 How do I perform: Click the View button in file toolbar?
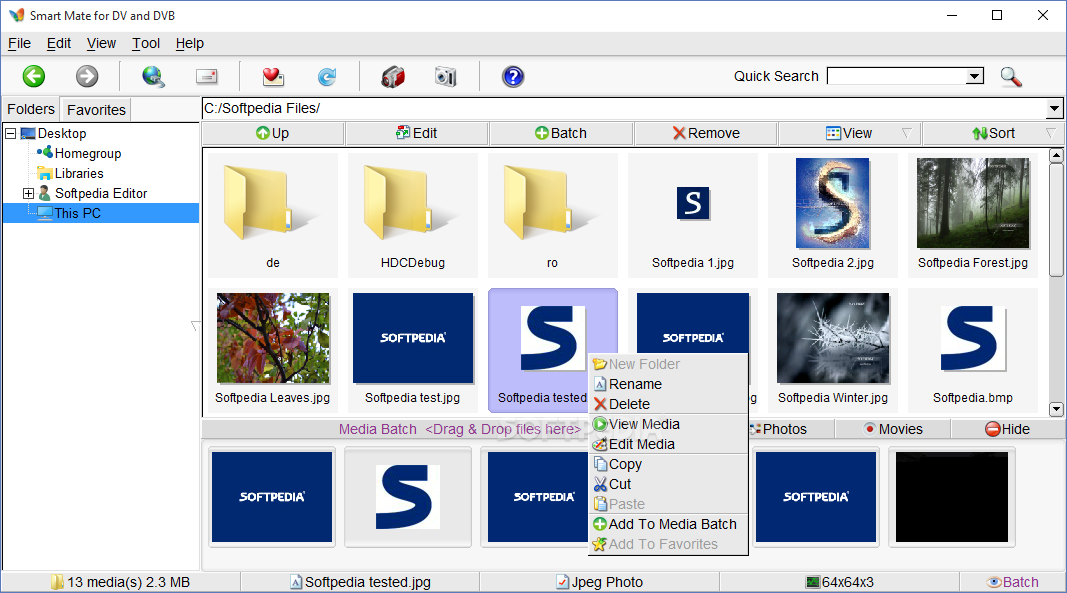(849, 133)
